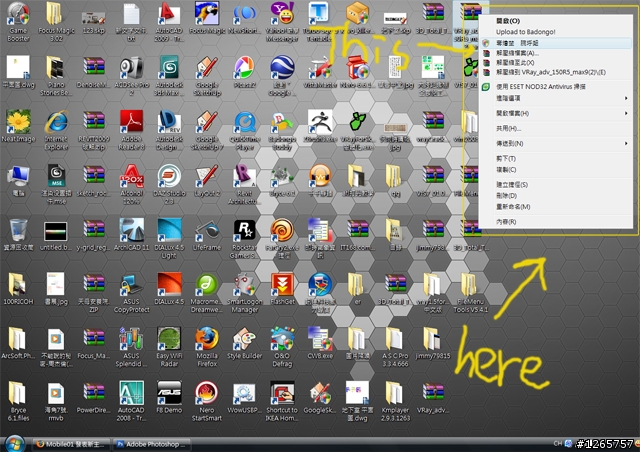Open the ASUS F8 Demo icon
This screenshot has height=452, width=640.
tap(169, 397)
